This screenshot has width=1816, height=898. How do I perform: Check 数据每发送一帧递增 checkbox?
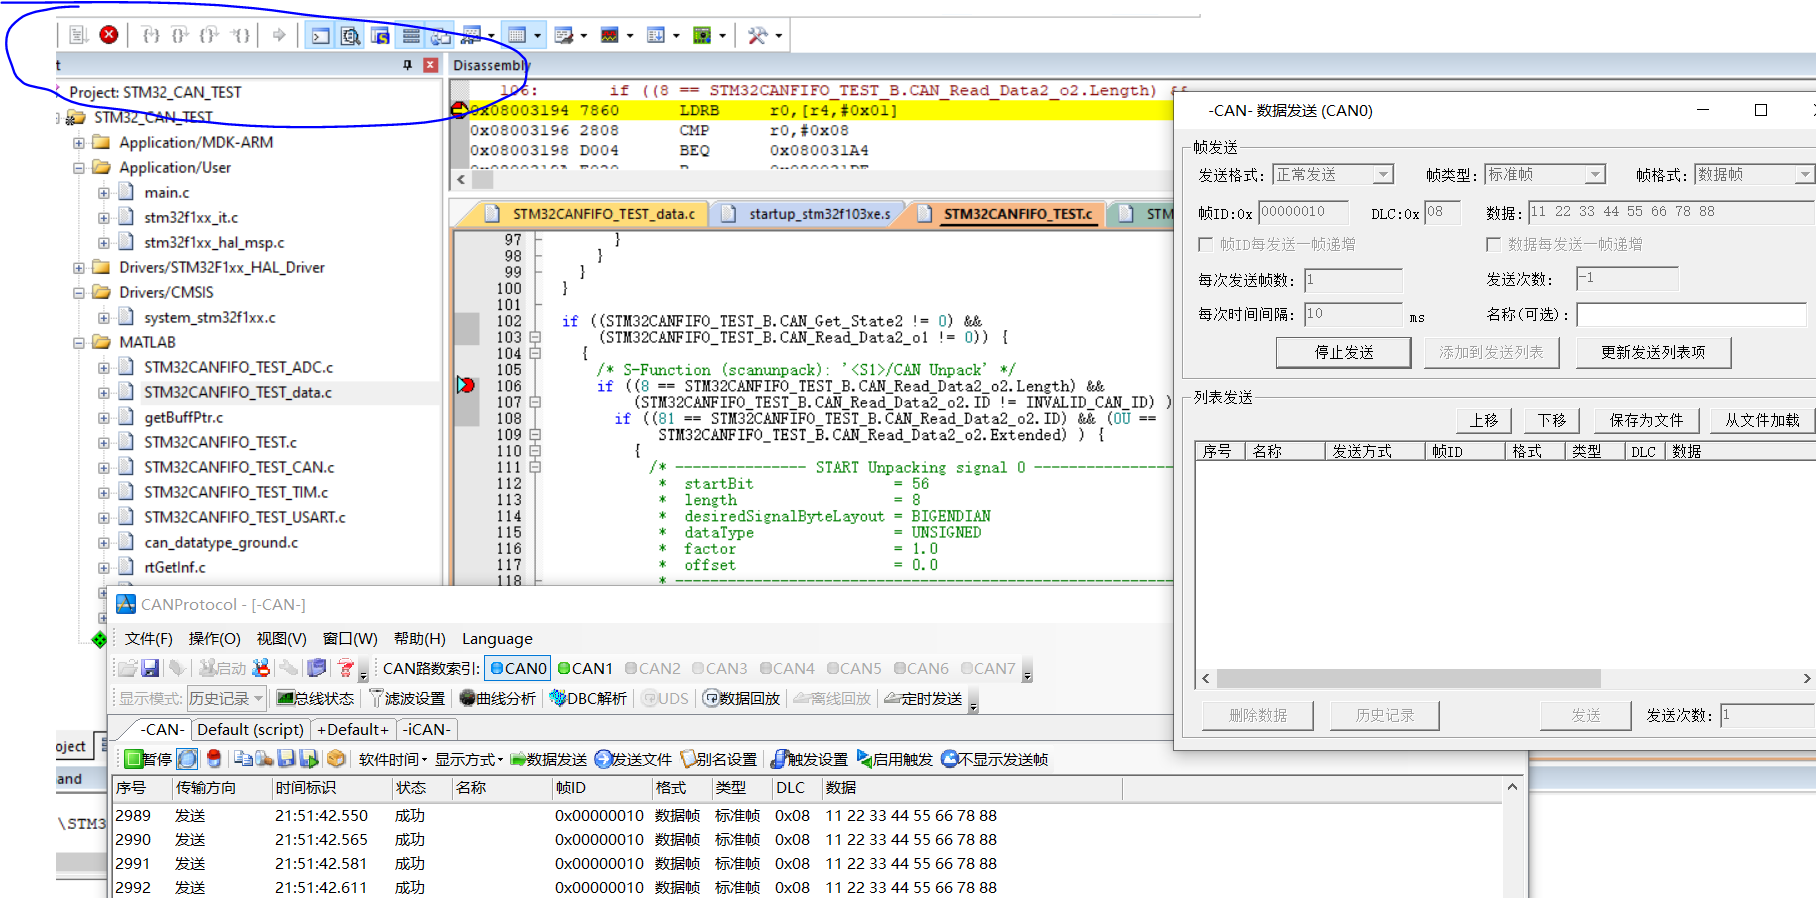[1493, 244]
